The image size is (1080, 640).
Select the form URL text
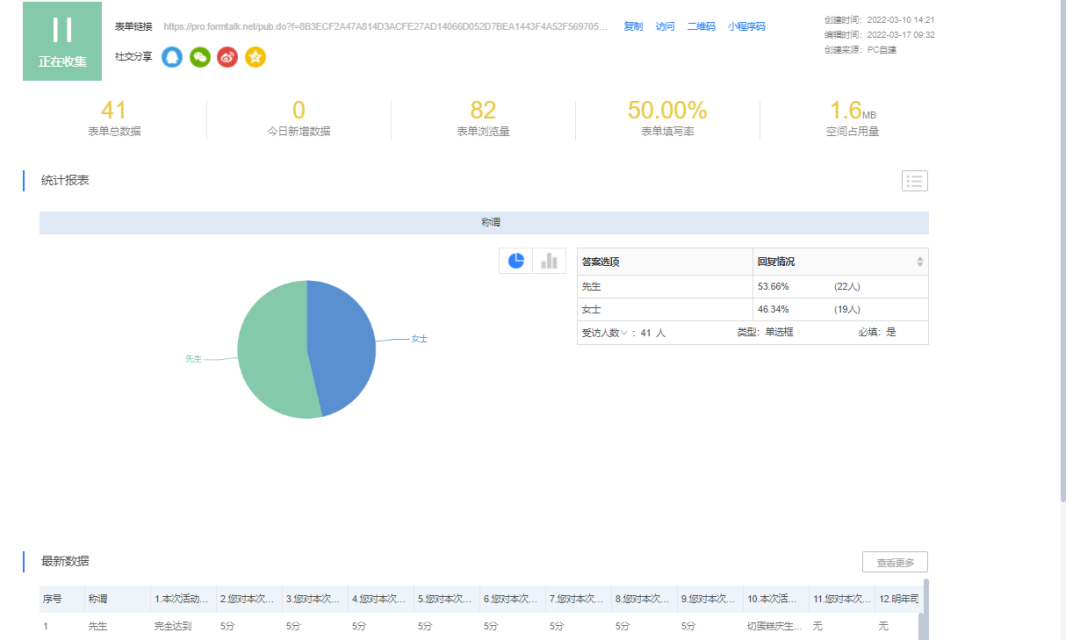tap(386, 26)
